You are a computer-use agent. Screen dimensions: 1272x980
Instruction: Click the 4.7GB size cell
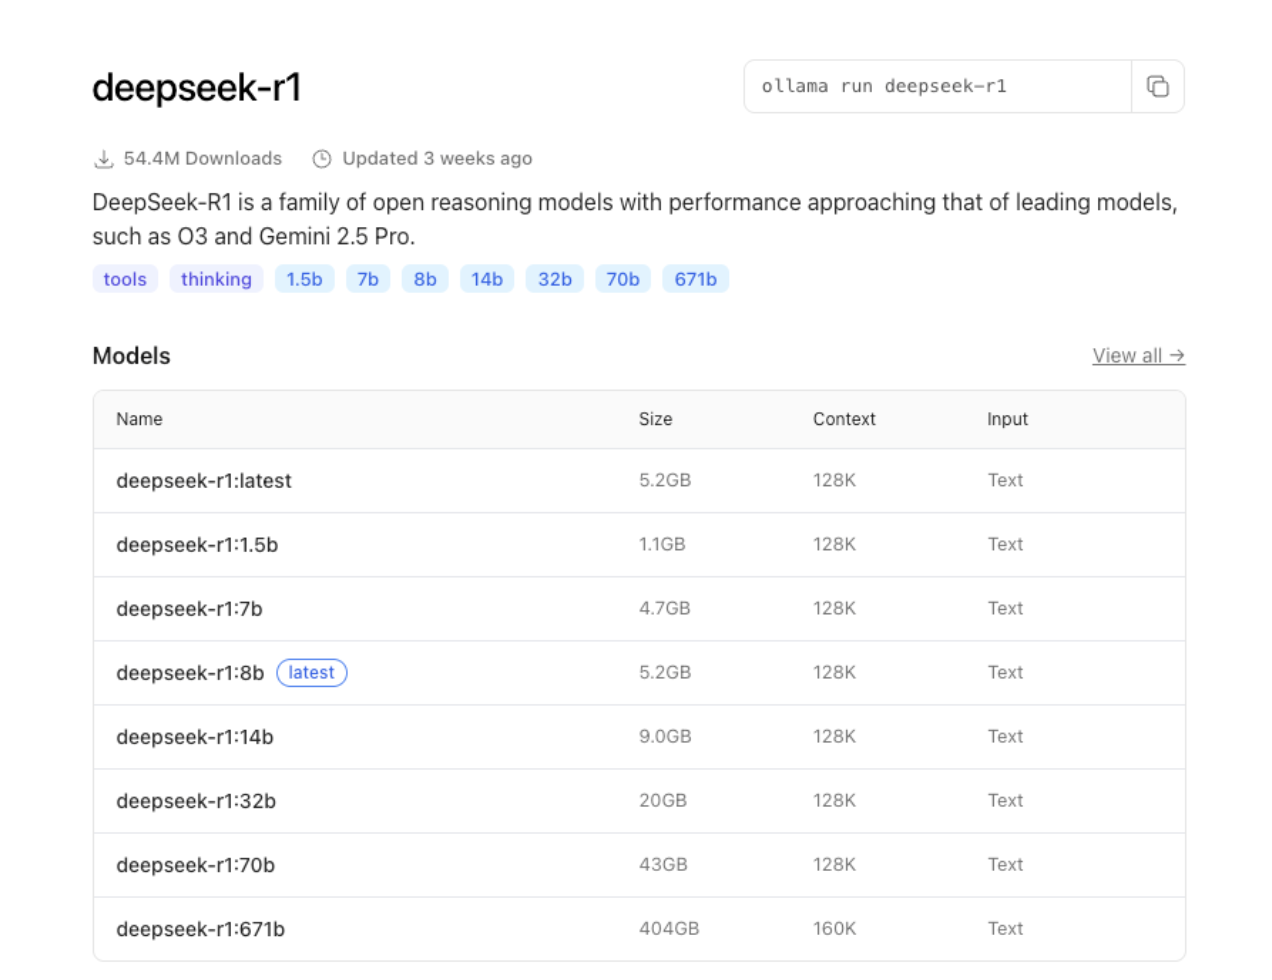tap(665, 608)
